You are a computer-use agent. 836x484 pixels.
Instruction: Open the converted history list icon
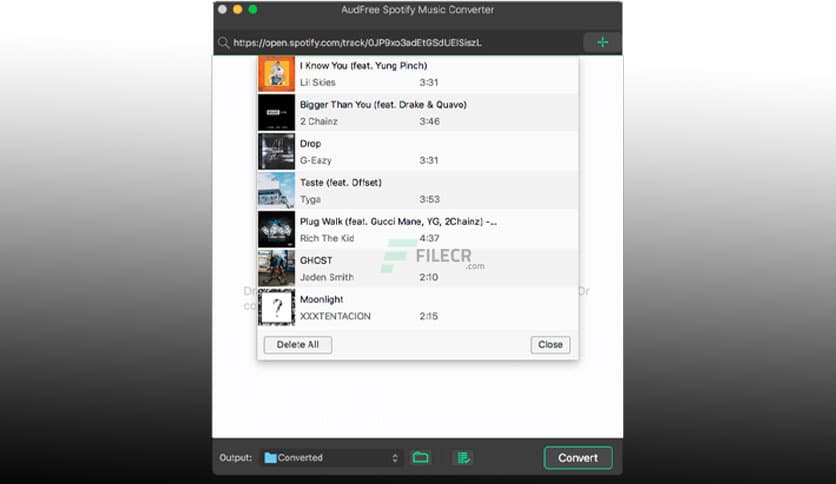[x=463, y=457]
